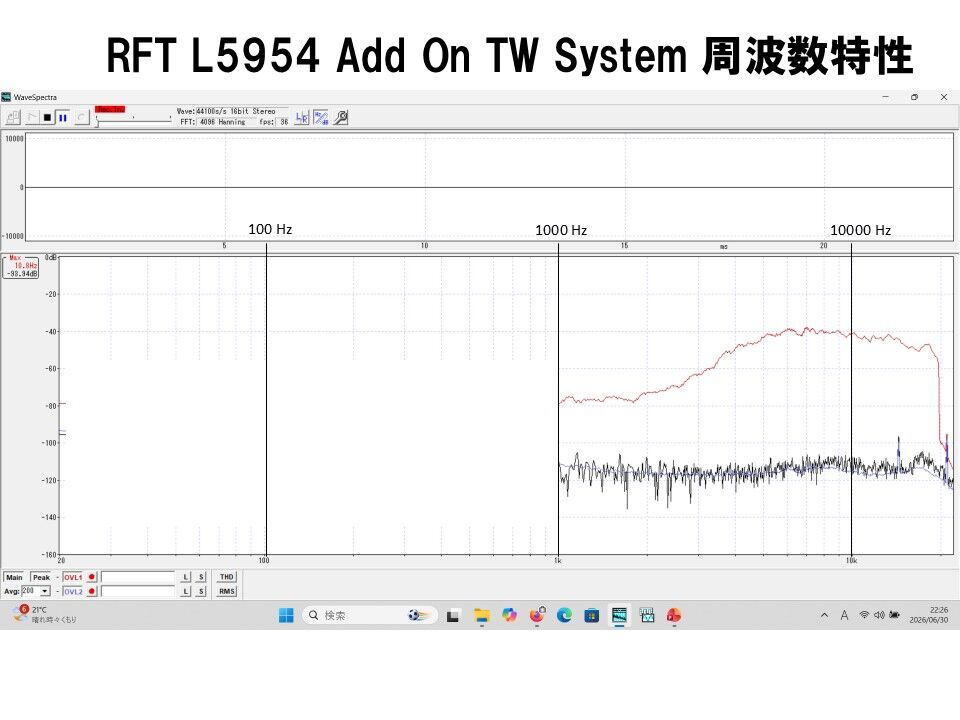Toggle the Main display button
Screen dimensions: 960x720
tap(14, 577)
